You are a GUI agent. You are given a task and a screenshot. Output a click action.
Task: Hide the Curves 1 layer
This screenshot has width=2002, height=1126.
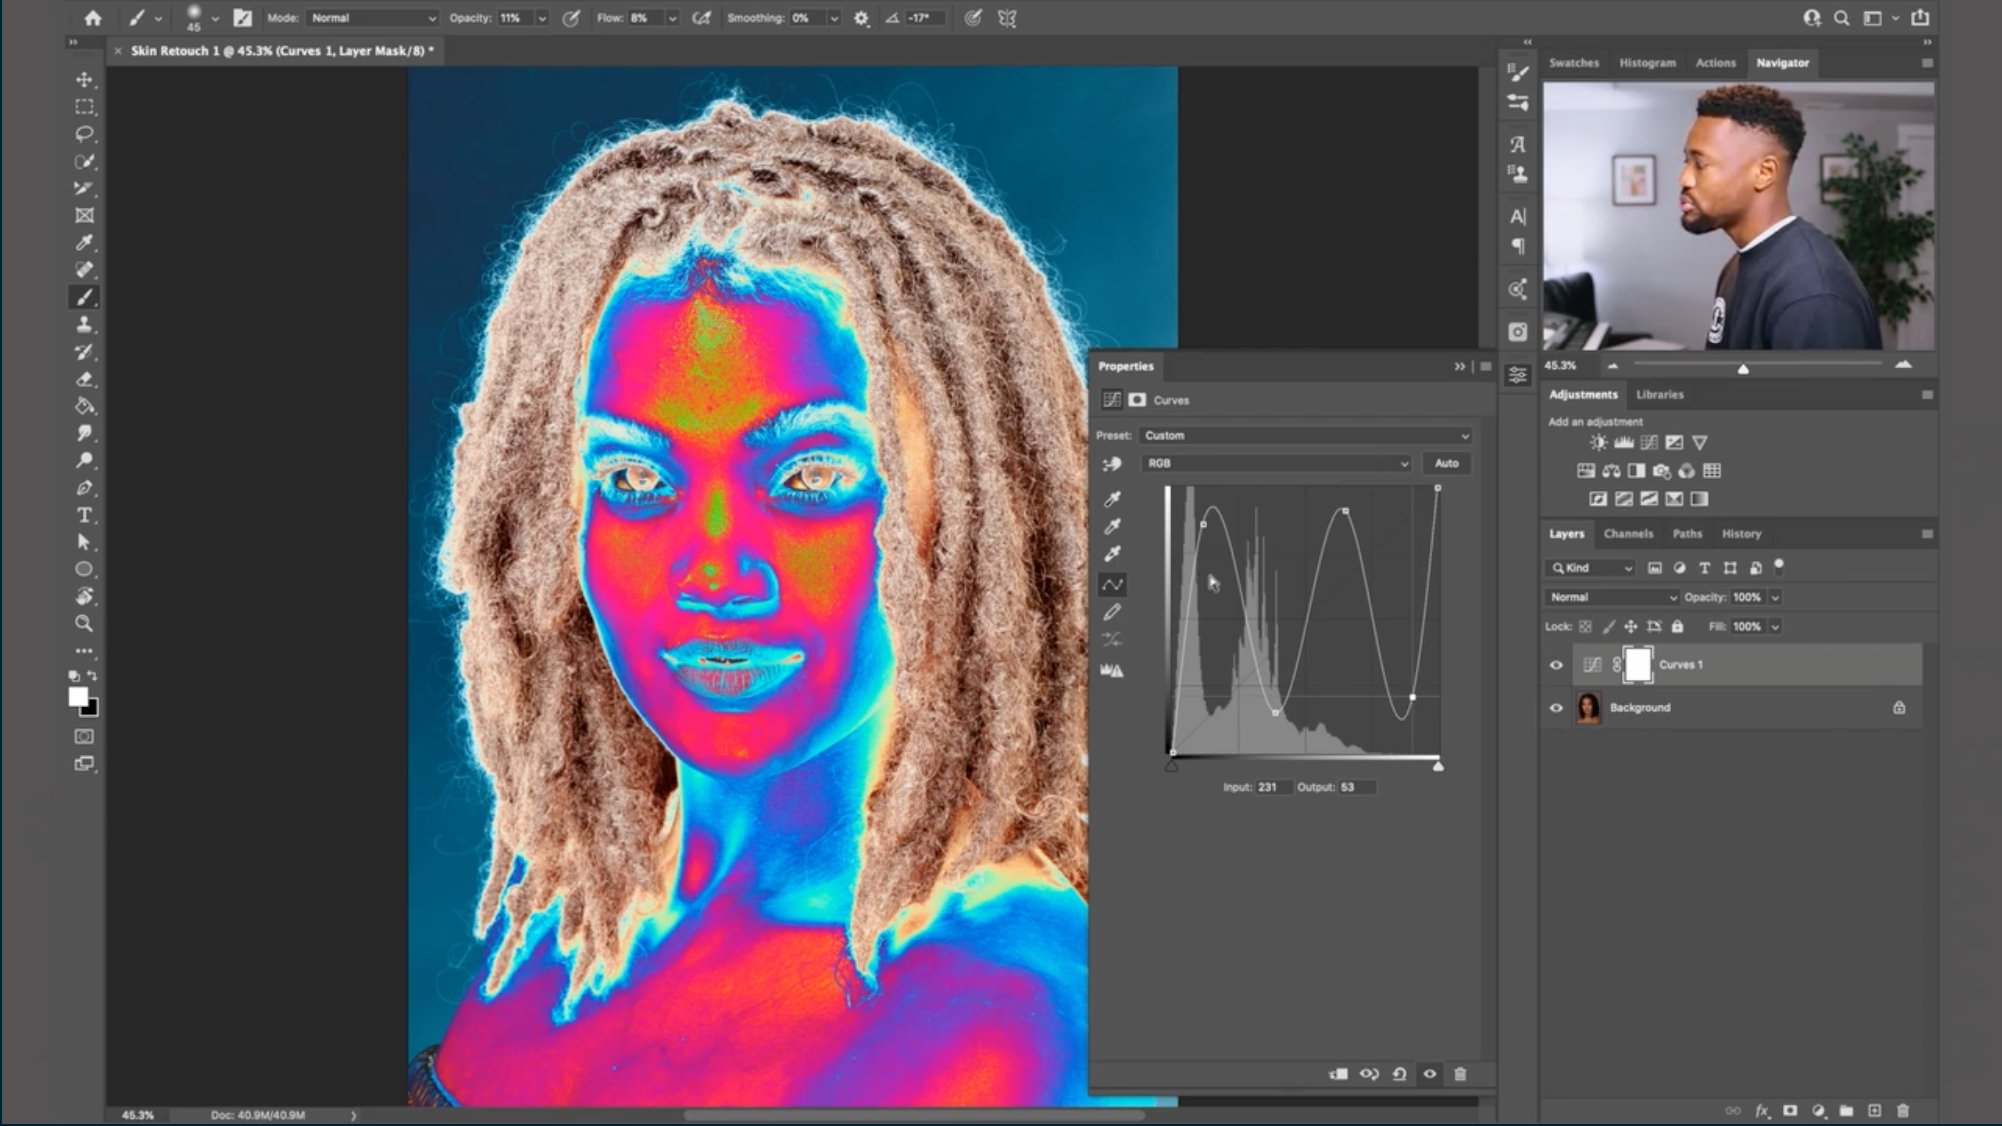(1557, 663)
